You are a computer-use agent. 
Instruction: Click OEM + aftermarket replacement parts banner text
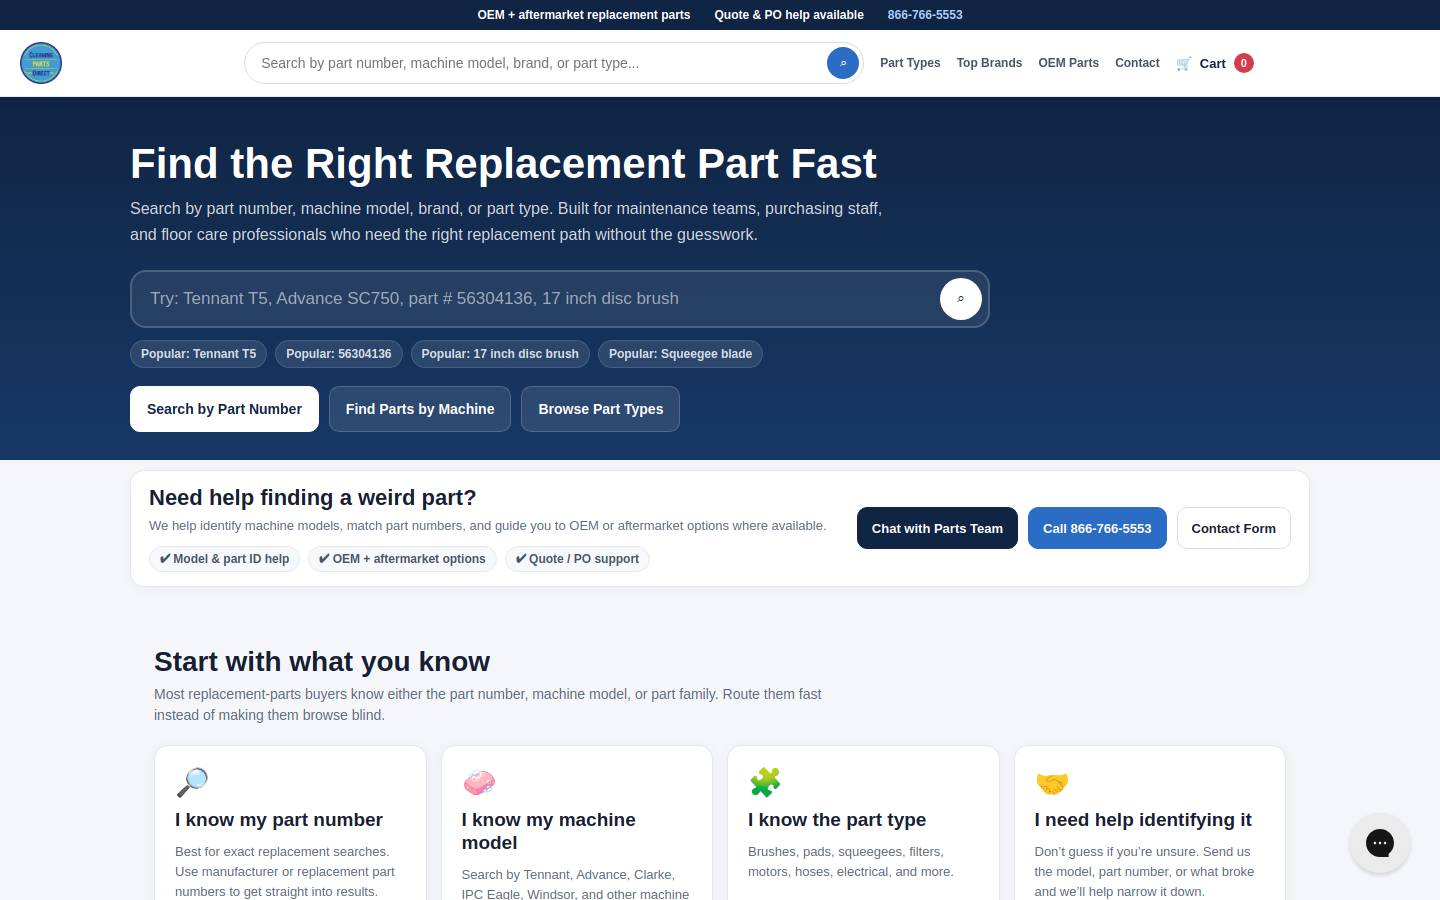(x=584, y=15)
